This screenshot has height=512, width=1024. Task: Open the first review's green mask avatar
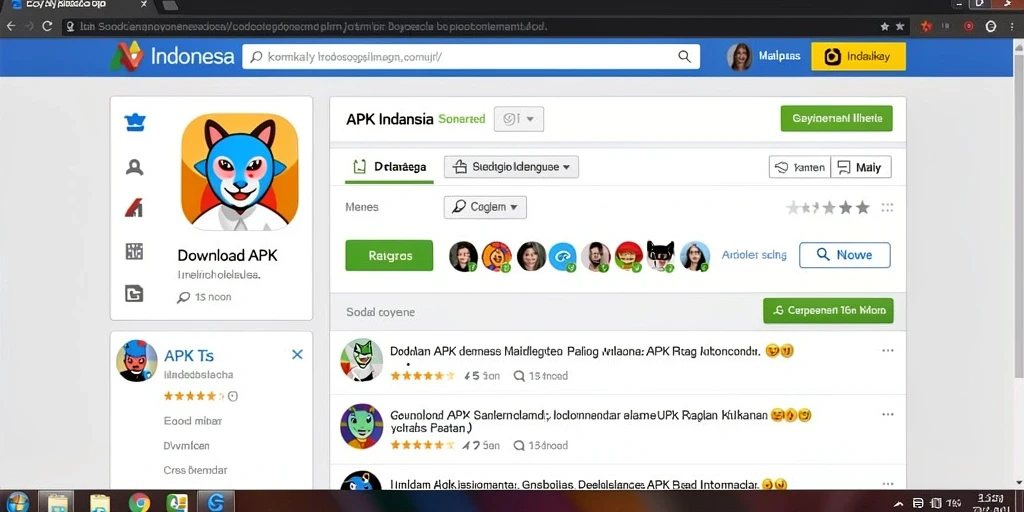(362, 360)
